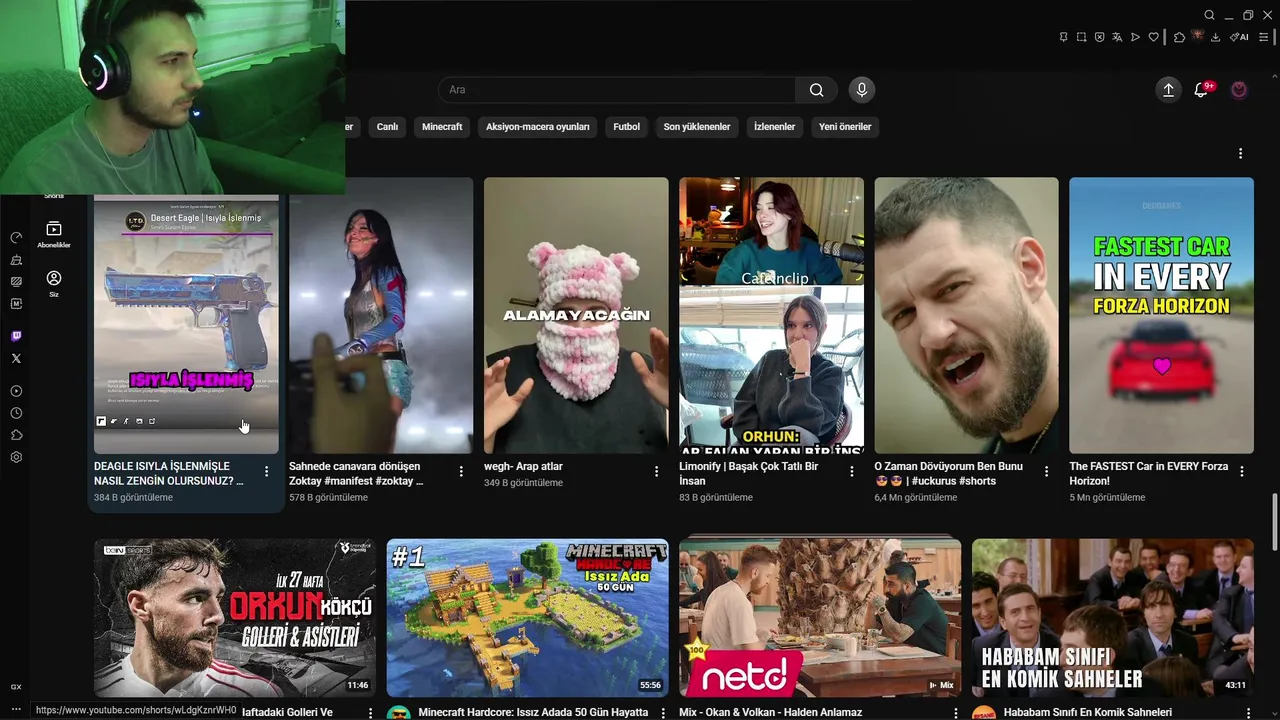Open the pink balaclava wegh short thumbnail
Image resolution: width=1280 pixels, height=720 pixels.
coord(576,316)
